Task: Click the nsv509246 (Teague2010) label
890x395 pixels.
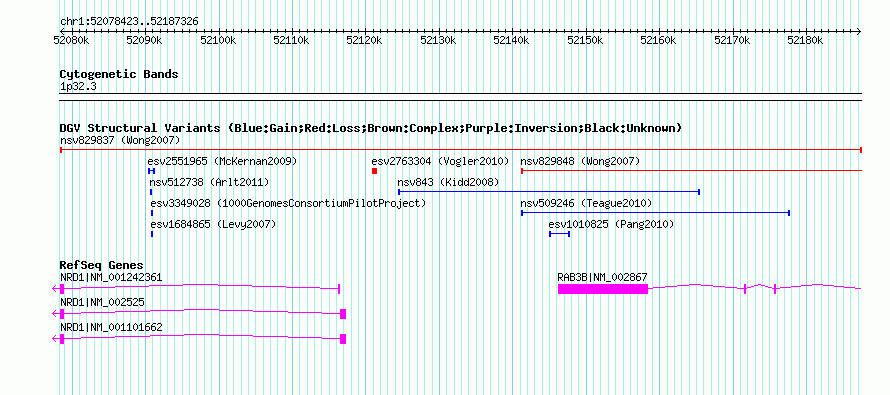Action: click(x=586, y=203)
